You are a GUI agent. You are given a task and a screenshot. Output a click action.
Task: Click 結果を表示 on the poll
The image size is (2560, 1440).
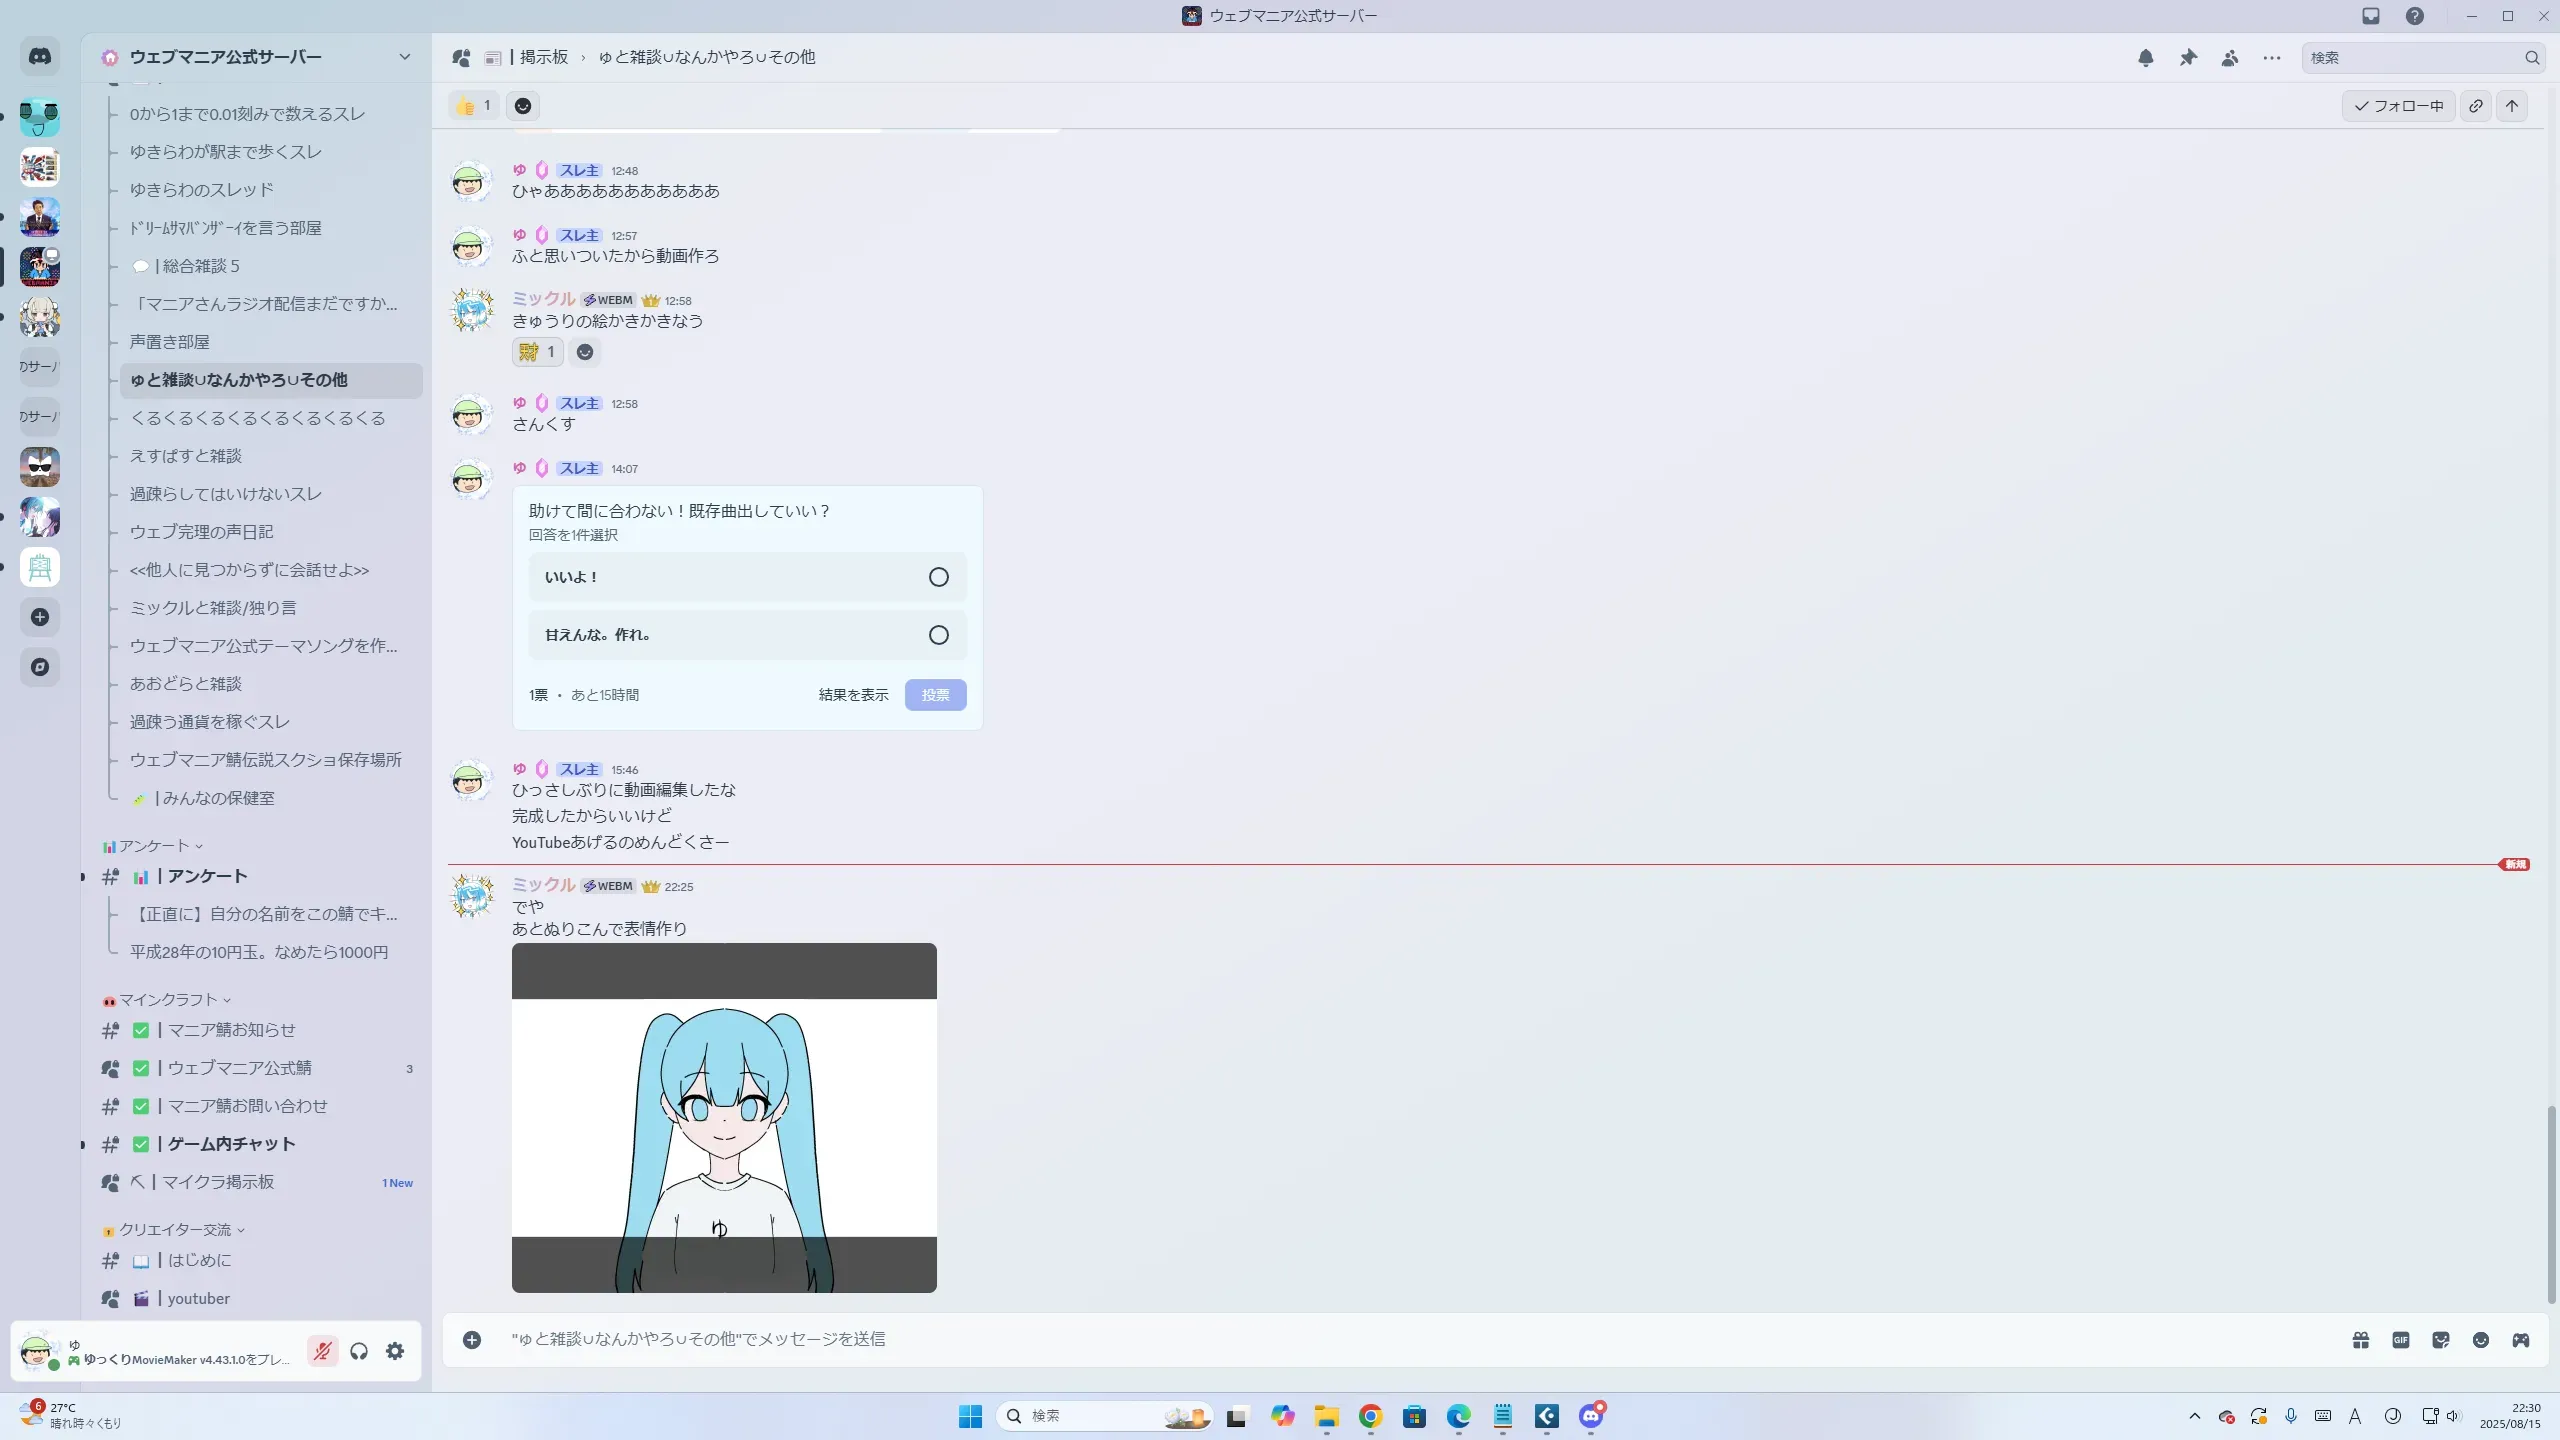click(x=853, y=695)
